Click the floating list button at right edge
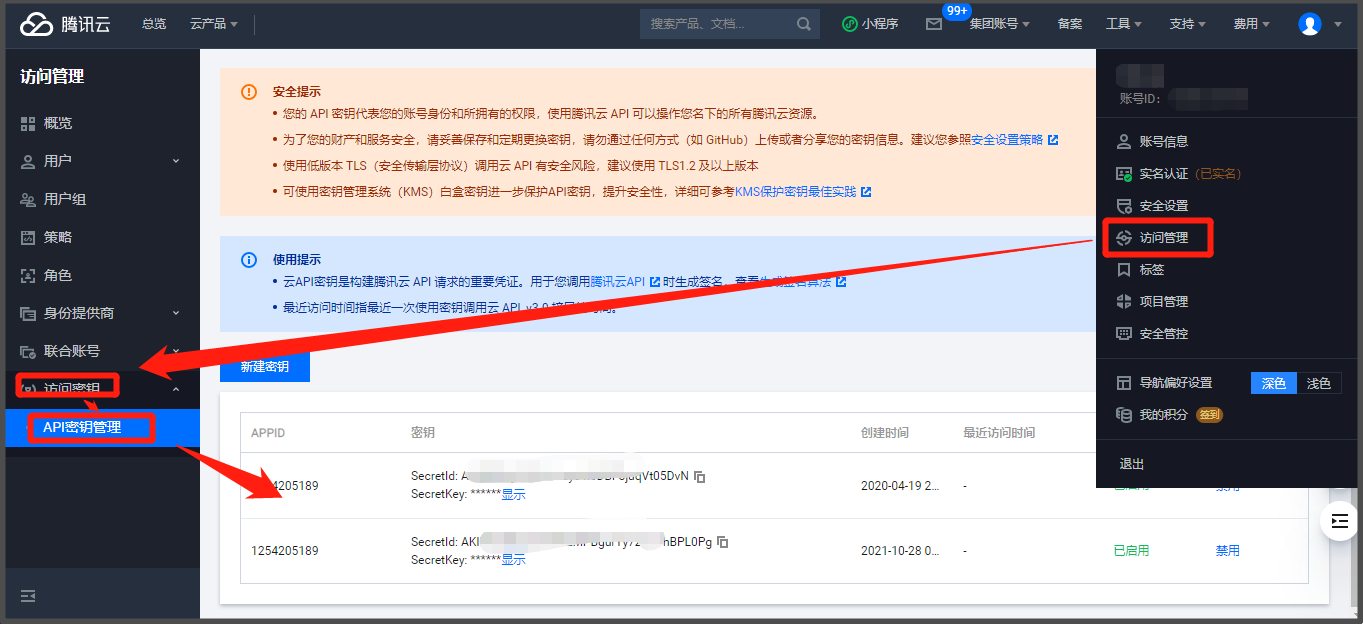 1340,521
